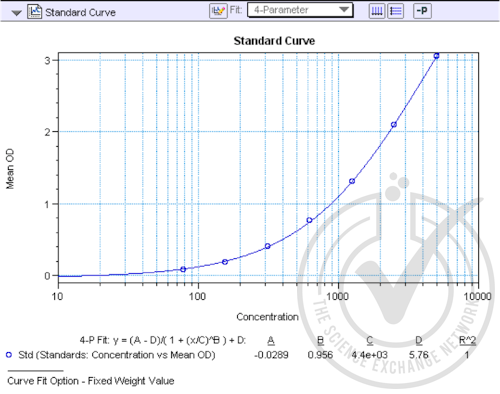
Task: Click parameter D value 5.76
Action: point(419,355)
